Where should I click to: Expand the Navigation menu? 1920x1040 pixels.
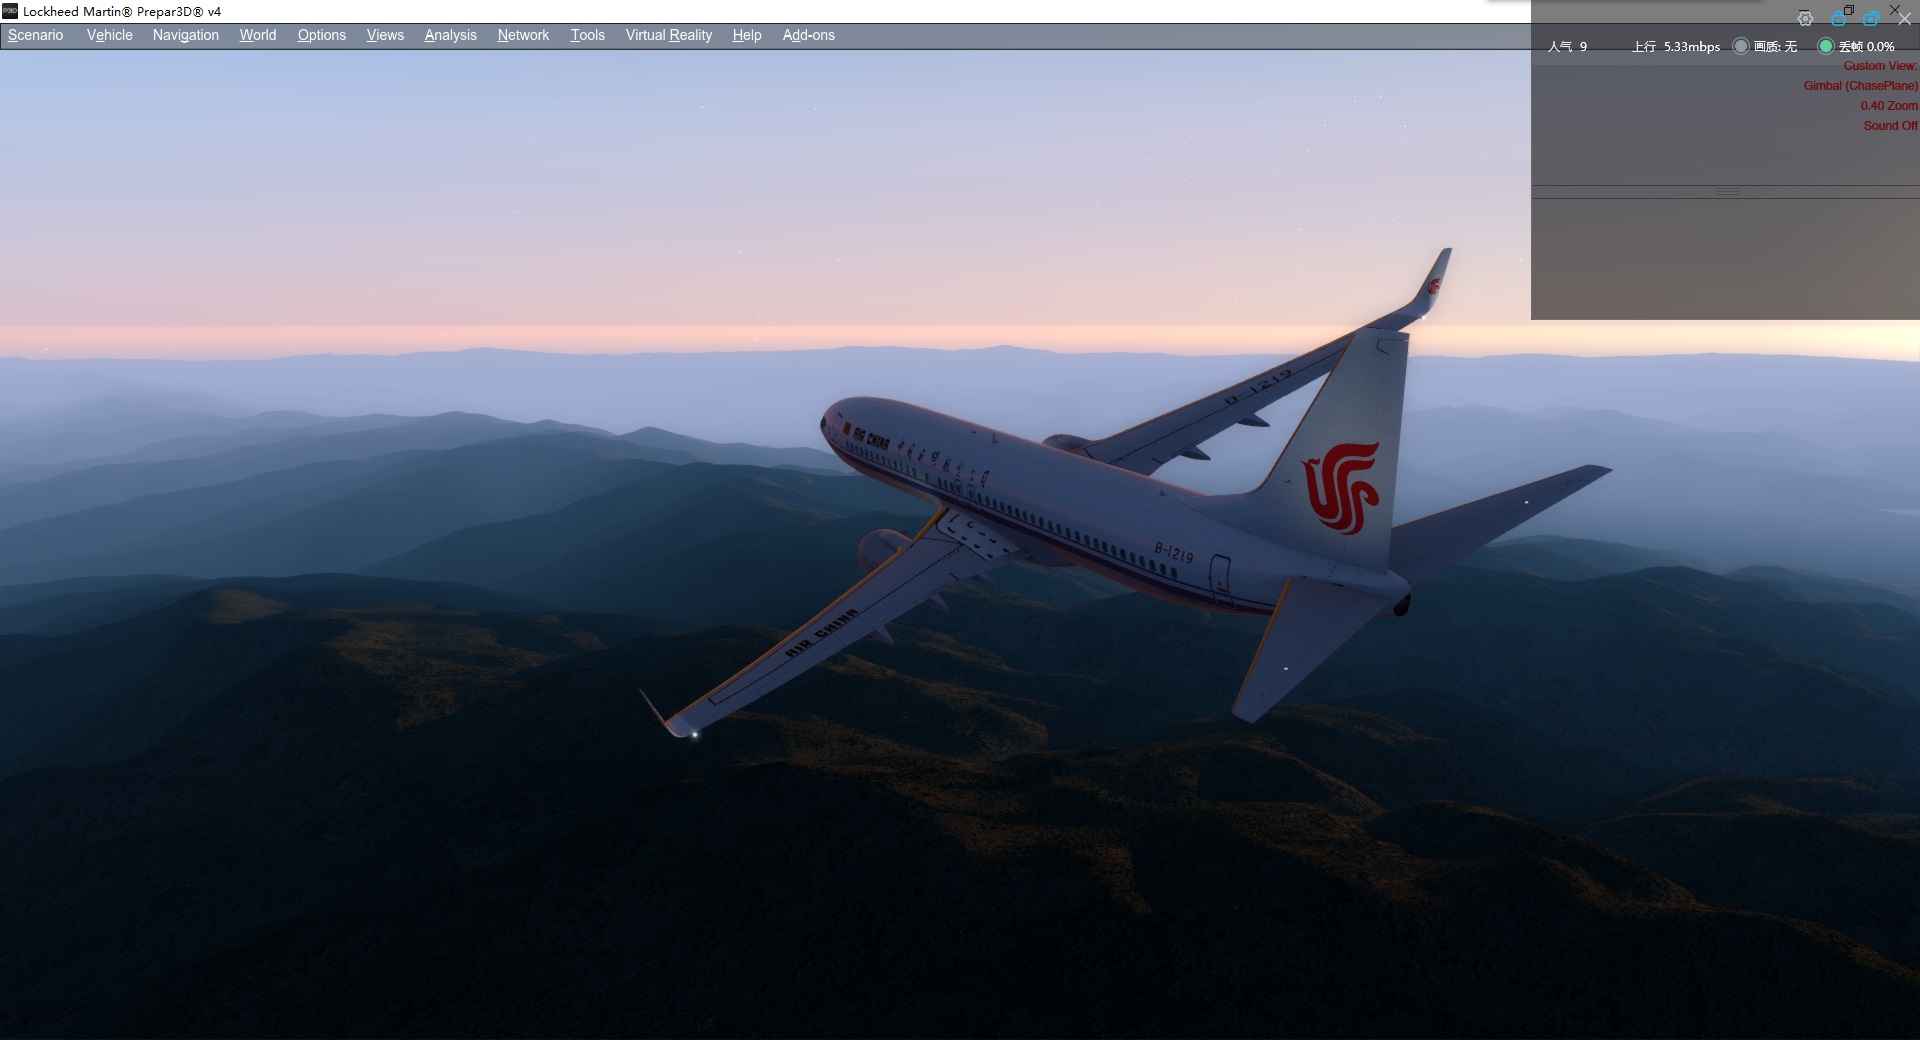click(x=185, y=35)
